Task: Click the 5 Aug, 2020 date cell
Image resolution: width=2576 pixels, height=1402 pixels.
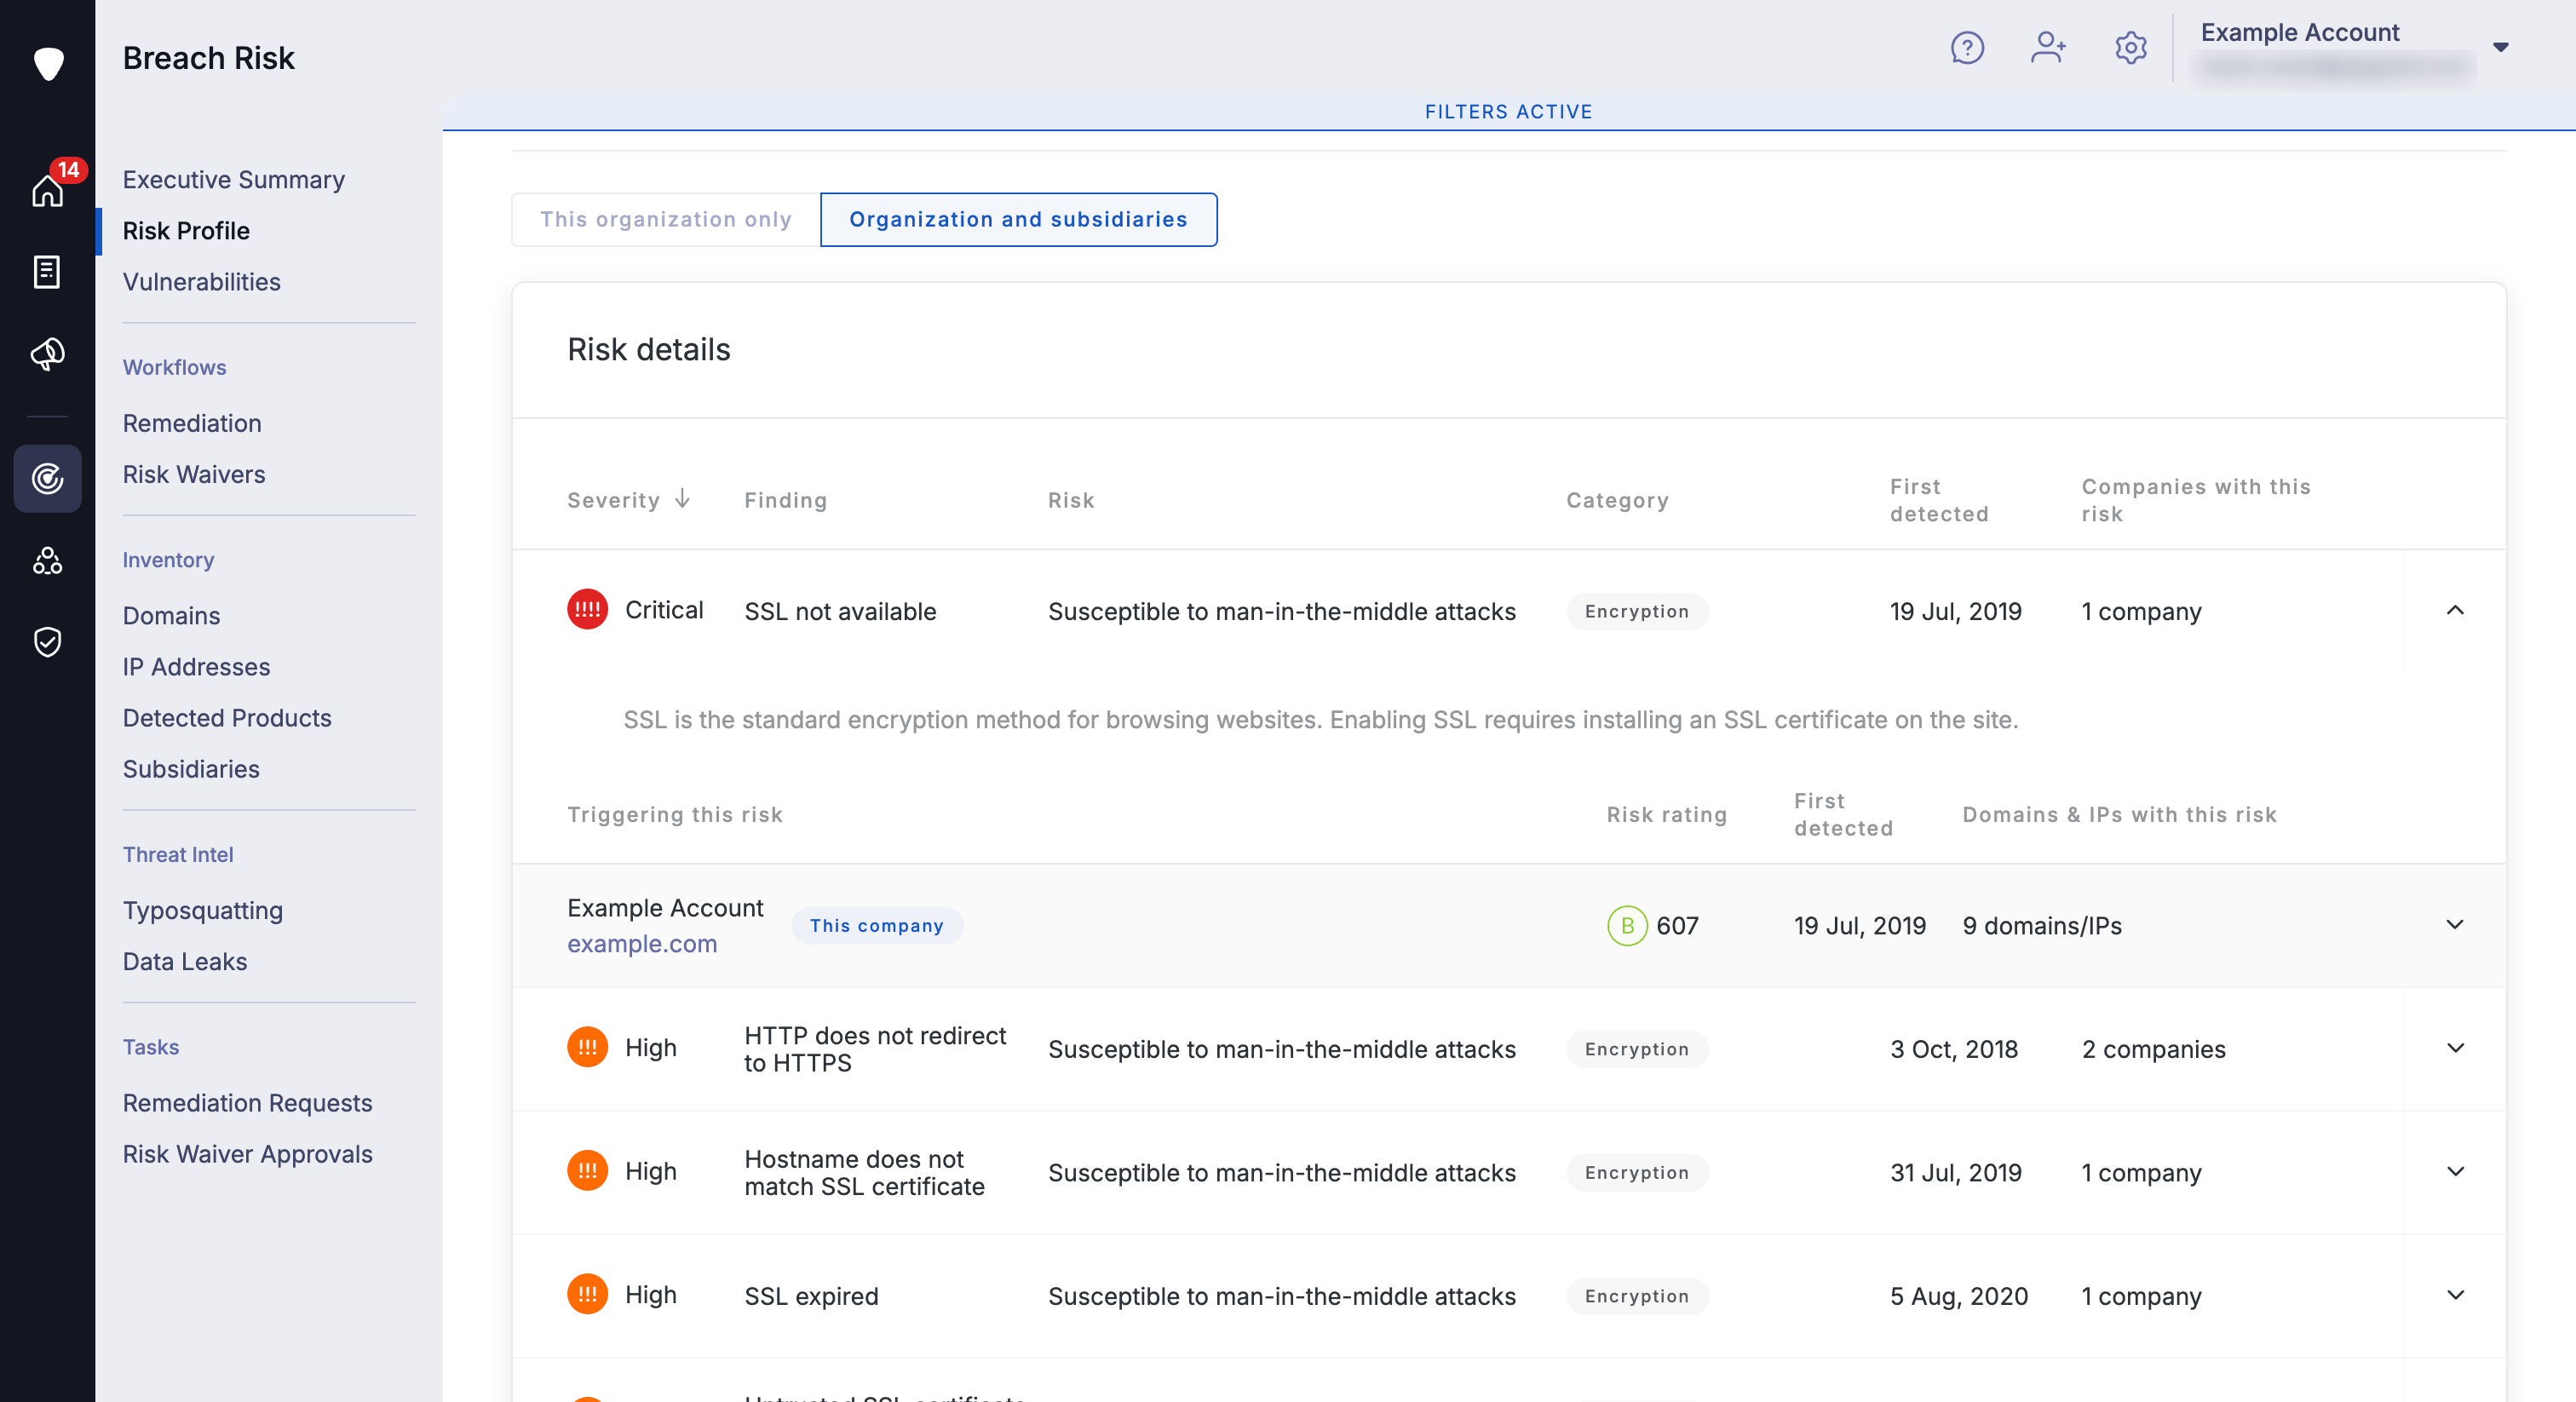Action: (x=1958, y=1296)
